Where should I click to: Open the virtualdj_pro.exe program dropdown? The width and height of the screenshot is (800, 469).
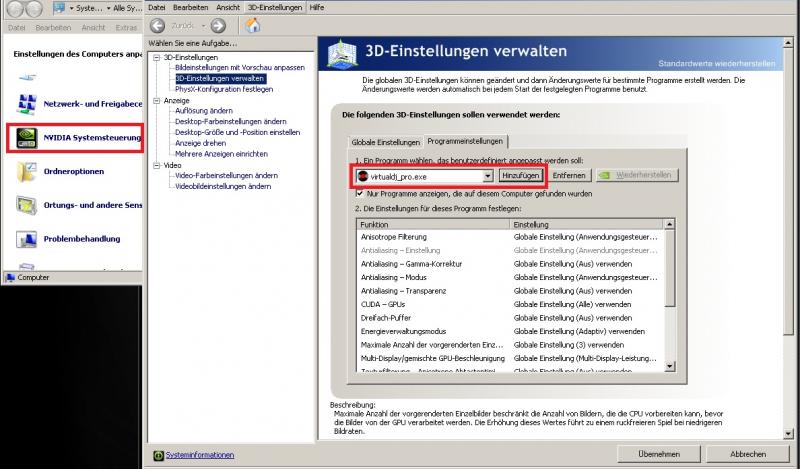(488, 176)
